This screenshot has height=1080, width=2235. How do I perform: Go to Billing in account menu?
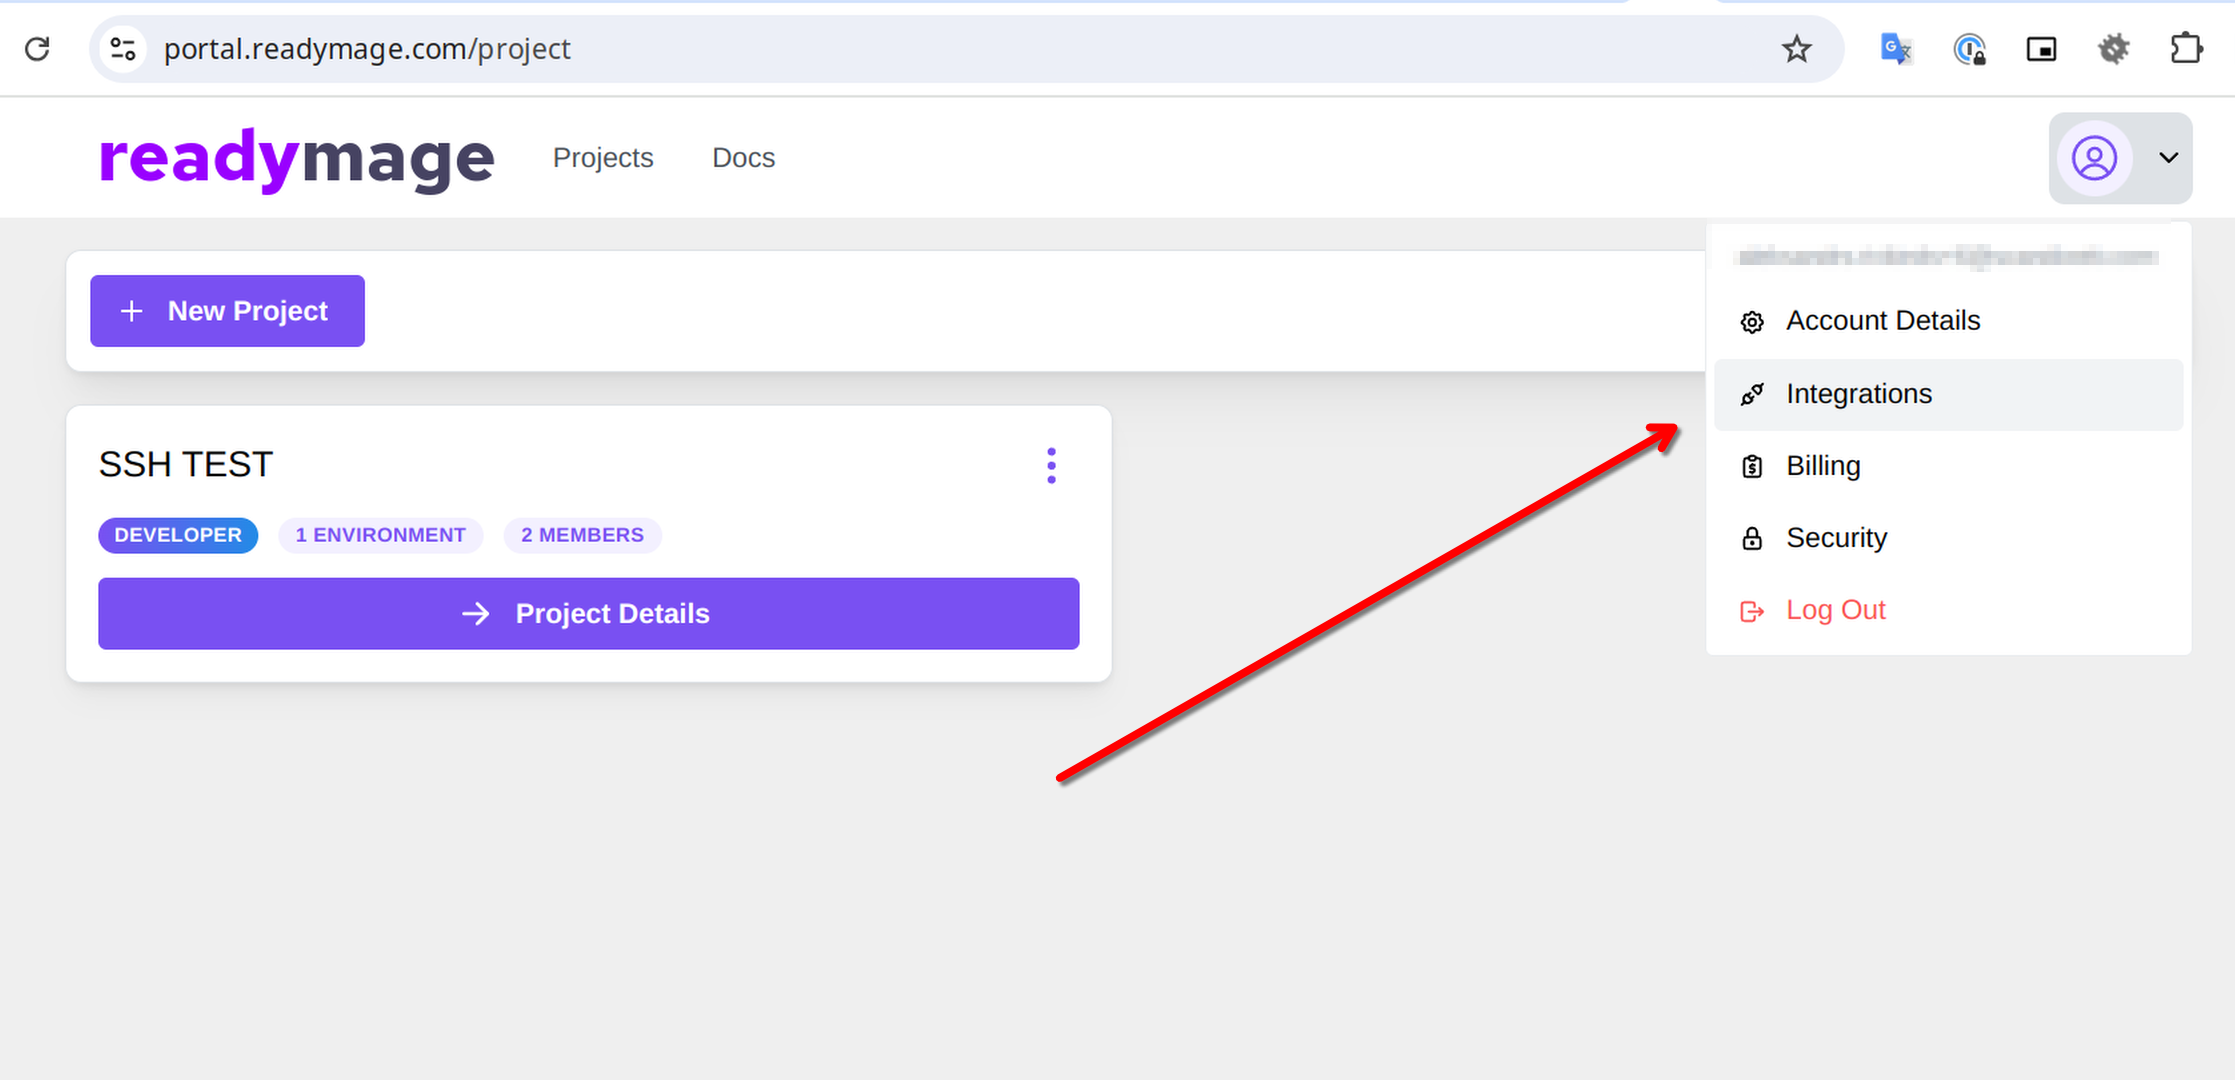tap(1822, 466)
